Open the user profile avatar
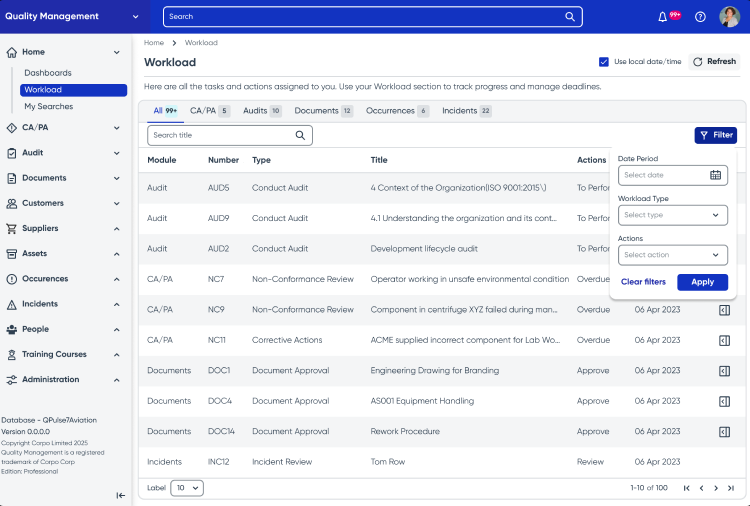 pos(729,17)
